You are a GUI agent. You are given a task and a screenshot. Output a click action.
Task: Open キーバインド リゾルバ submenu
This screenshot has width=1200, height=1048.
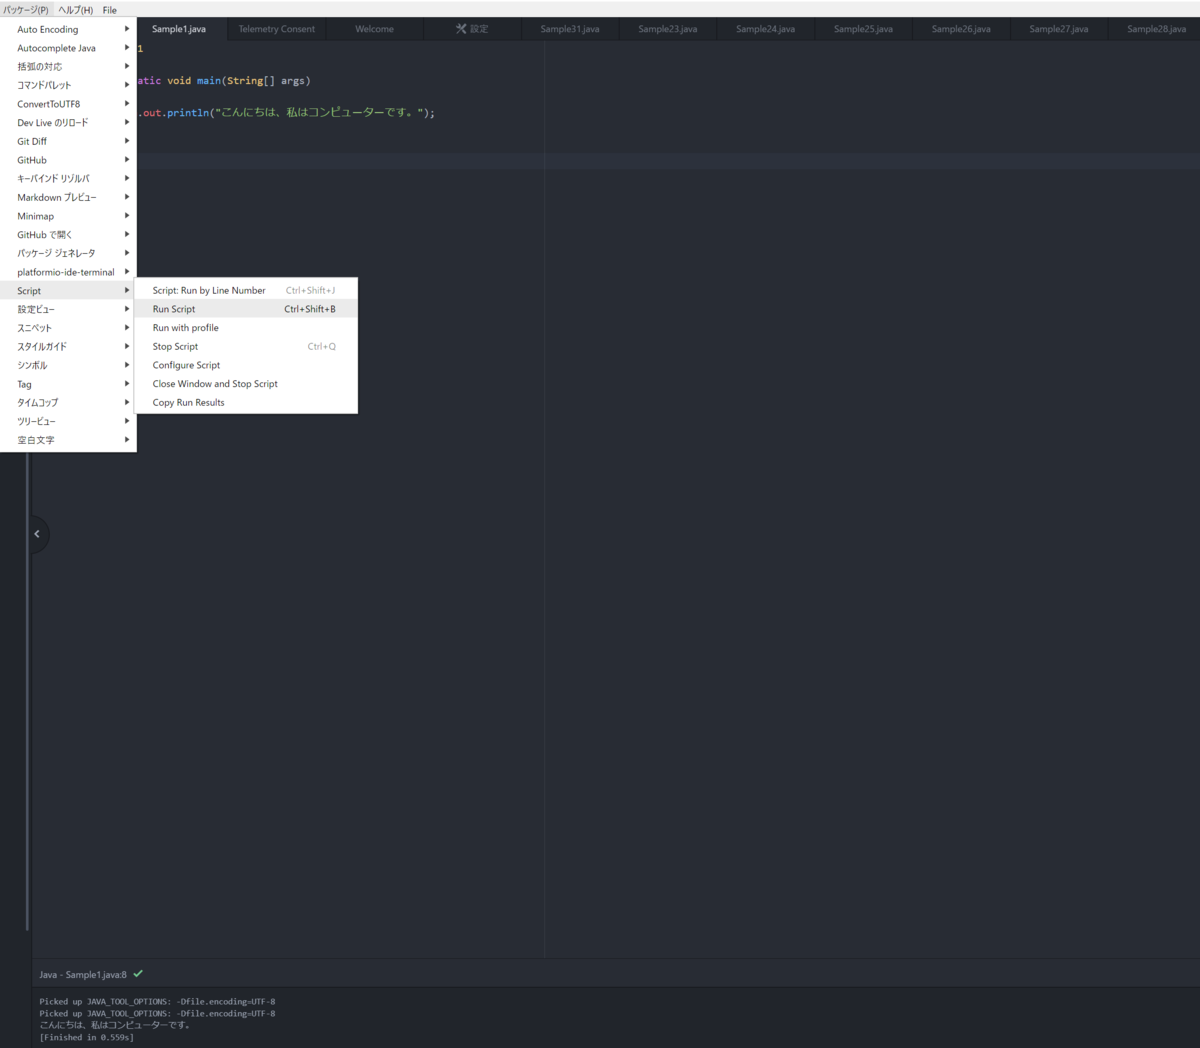(x=68, y=178)
